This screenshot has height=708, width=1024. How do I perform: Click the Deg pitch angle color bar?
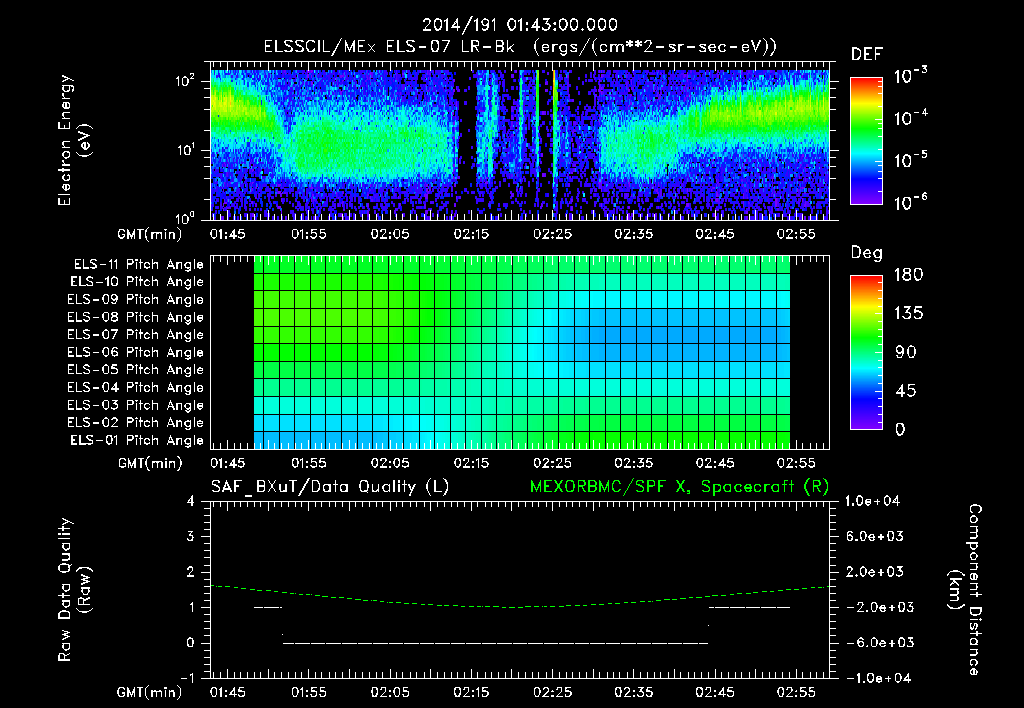click(867, 352)
